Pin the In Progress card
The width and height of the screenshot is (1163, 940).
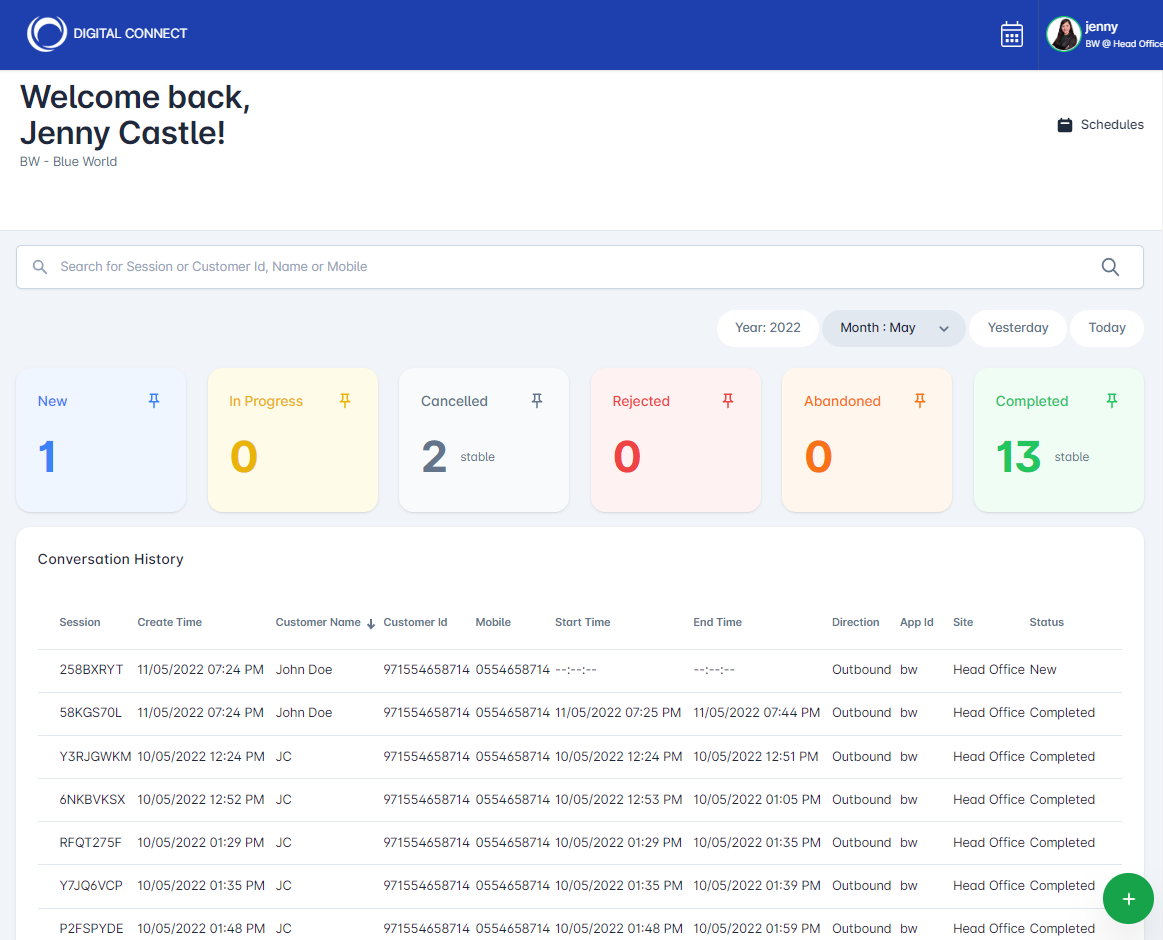pyautogui.click(x=345, y=401)
